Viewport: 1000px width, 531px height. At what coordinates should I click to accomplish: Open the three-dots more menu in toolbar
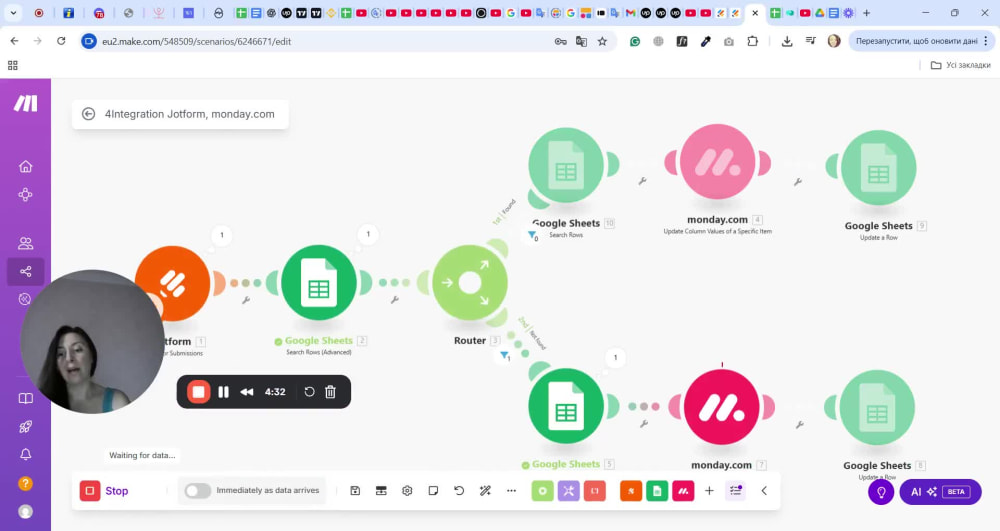511,491
